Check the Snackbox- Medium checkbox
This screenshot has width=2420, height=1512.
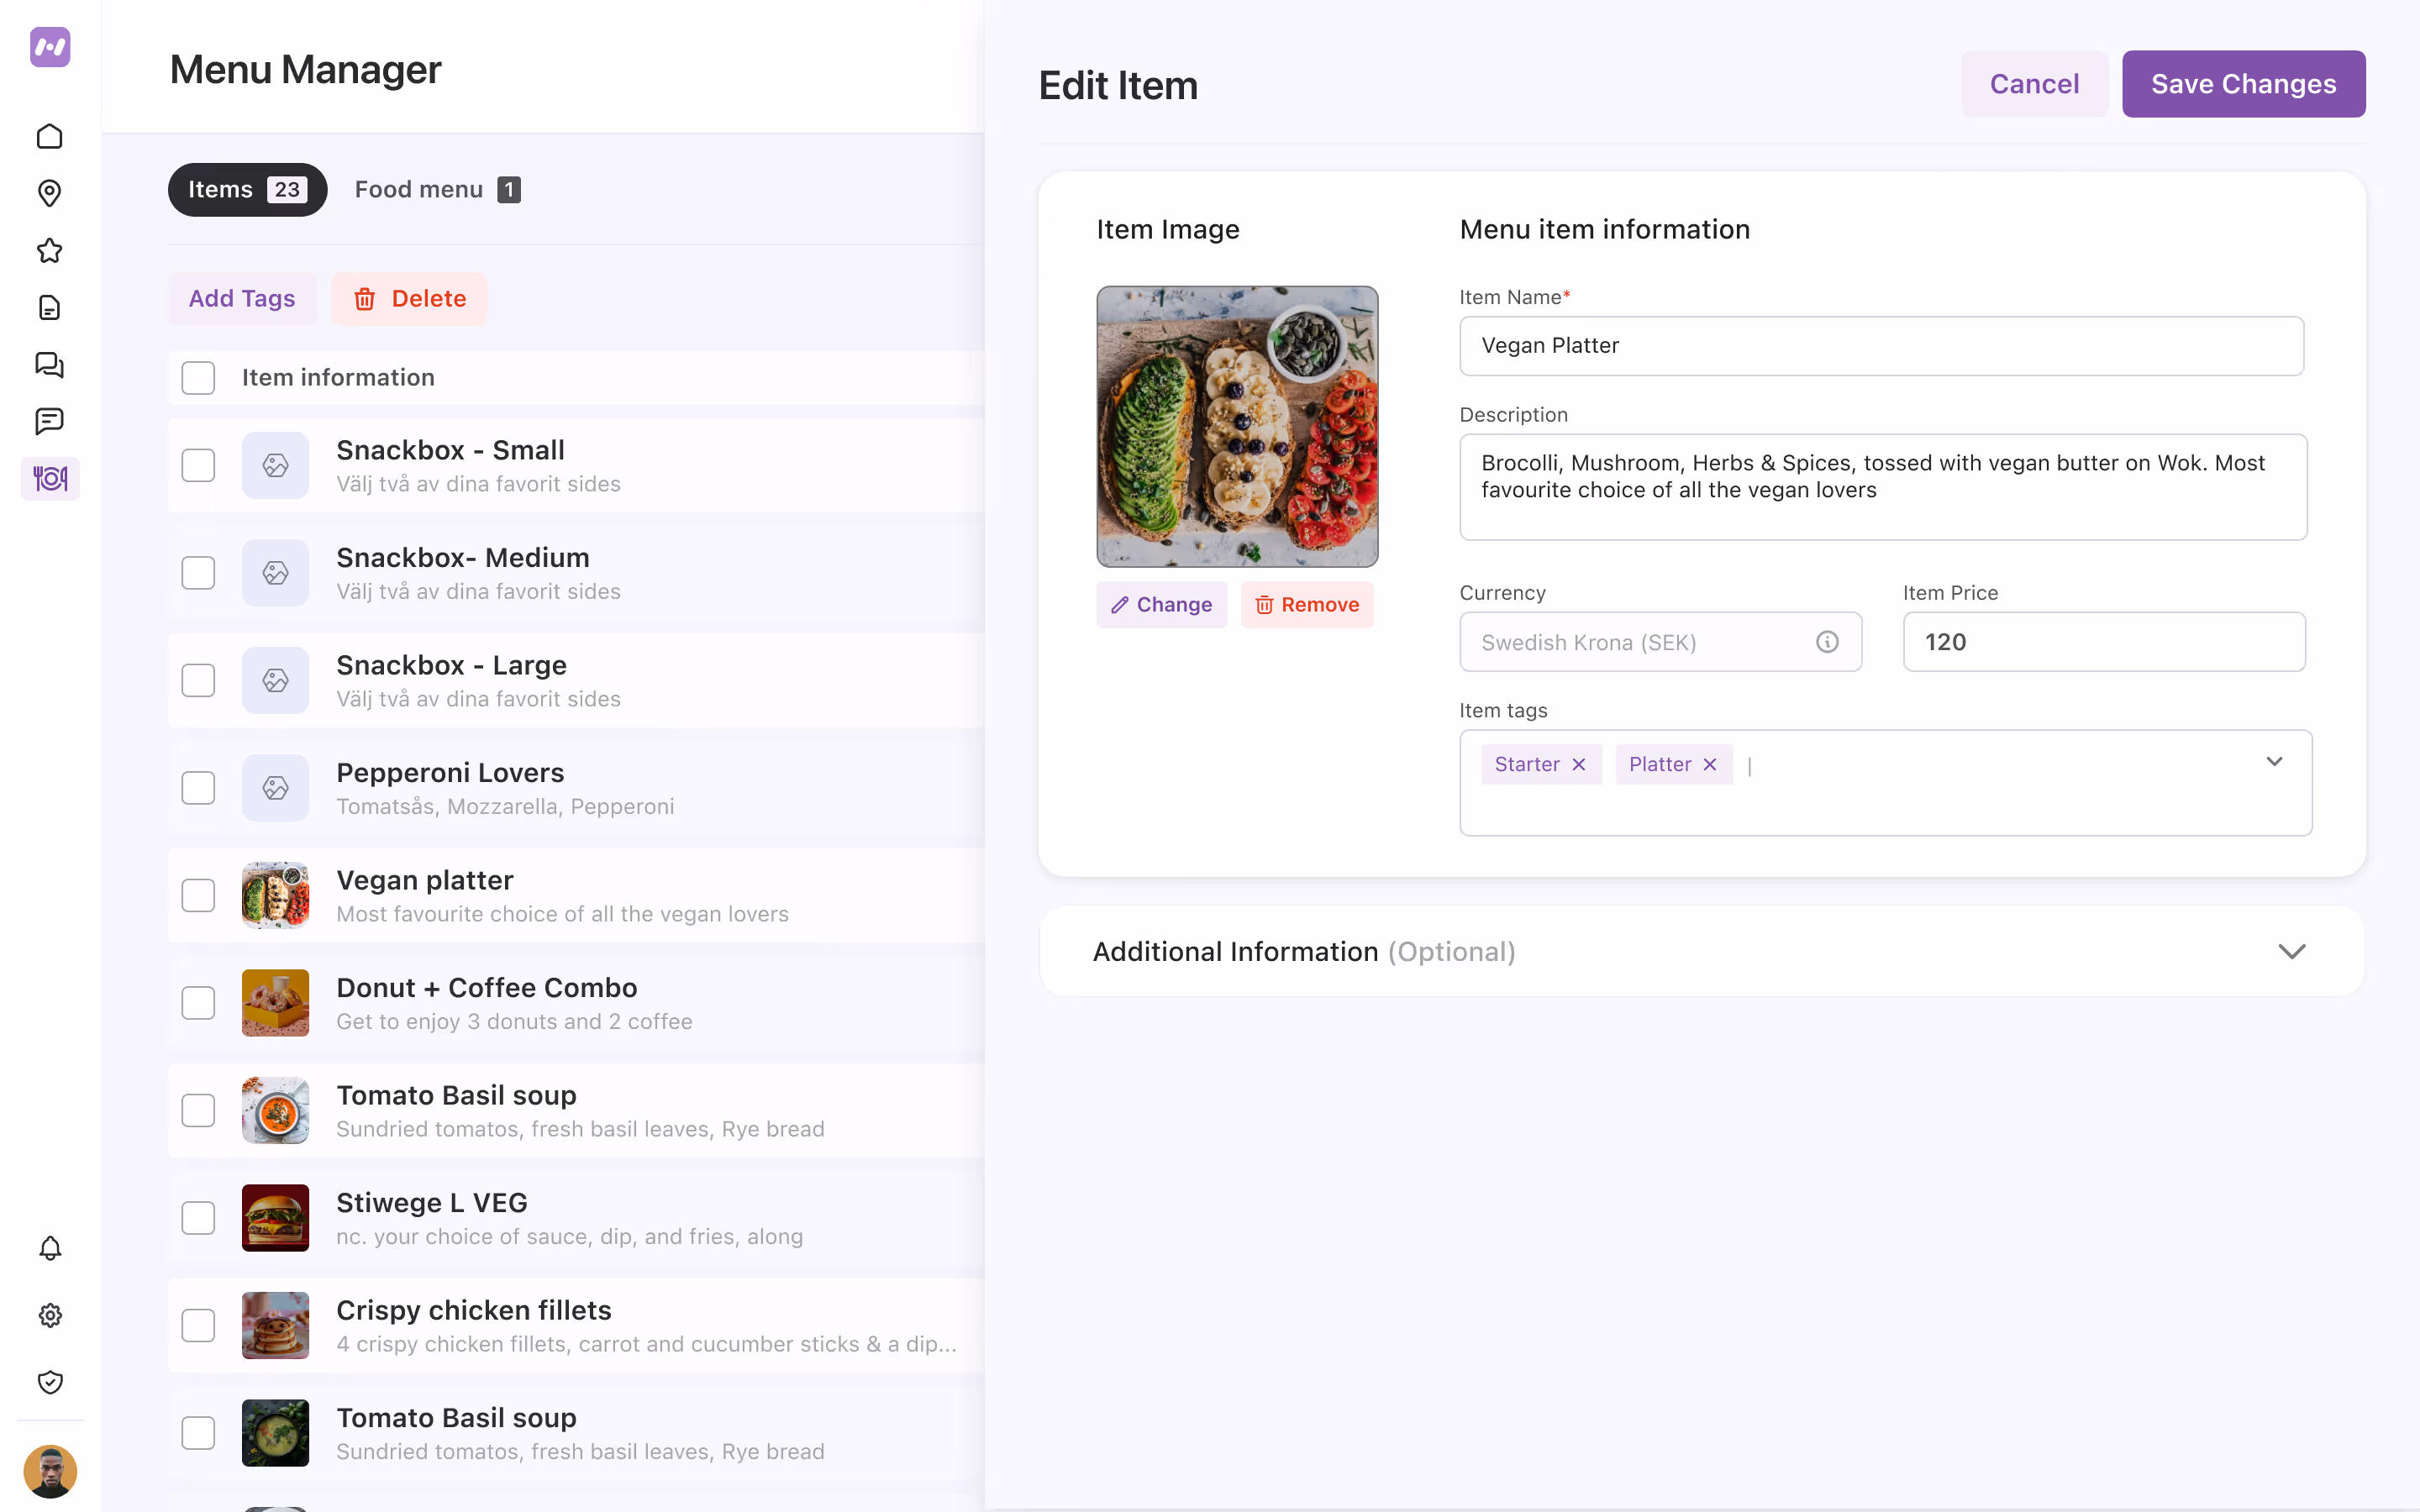tap(198, 573)
